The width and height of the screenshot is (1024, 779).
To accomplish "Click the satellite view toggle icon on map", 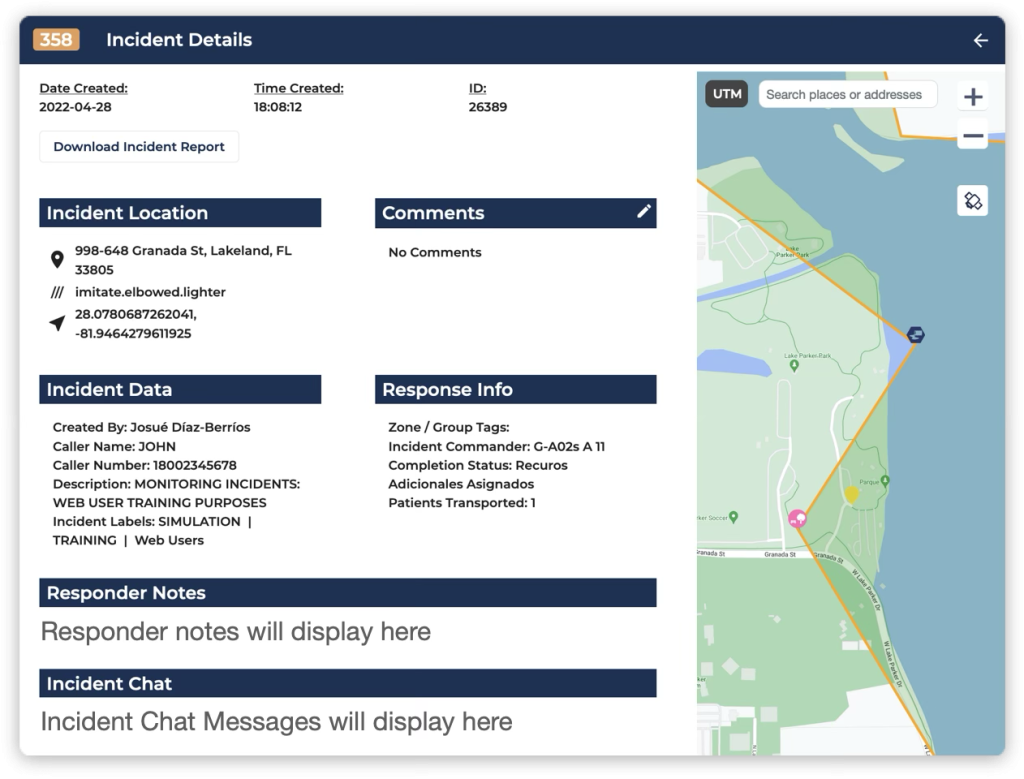I will pos(972,200).
